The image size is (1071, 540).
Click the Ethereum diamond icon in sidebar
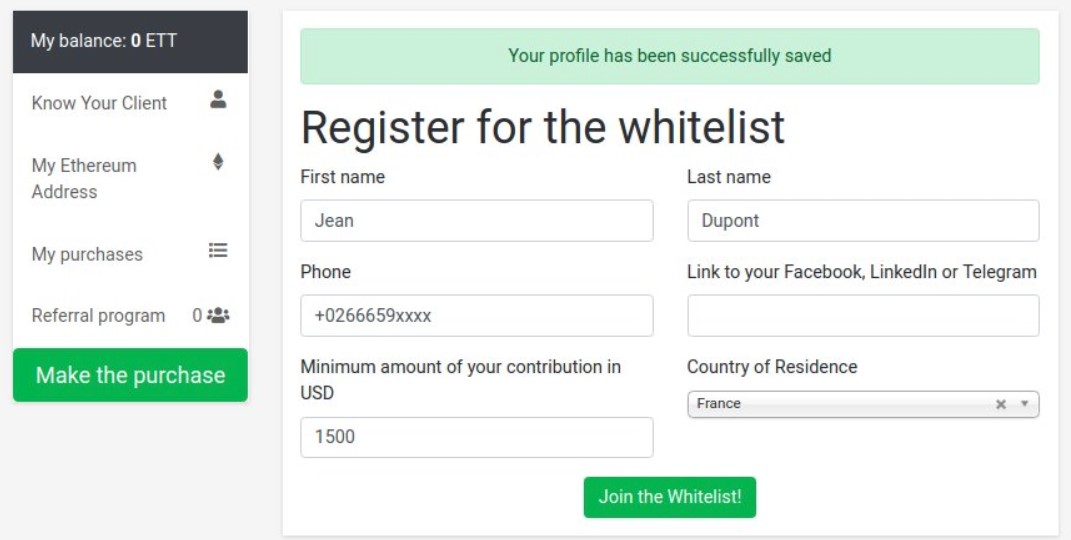(x=218, y=162)
